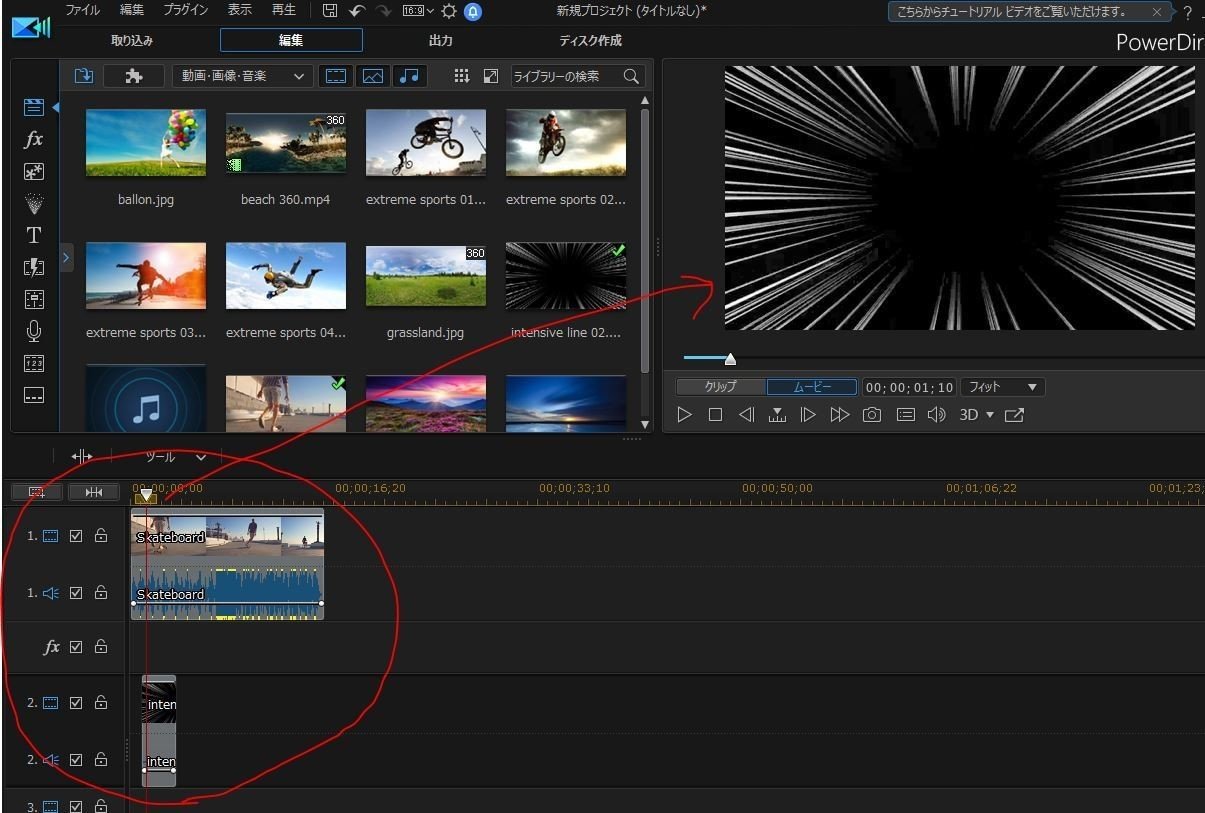Click the preview seek slider handle
The width and height of the screenshot is (1205, 813).
(730, 358)
